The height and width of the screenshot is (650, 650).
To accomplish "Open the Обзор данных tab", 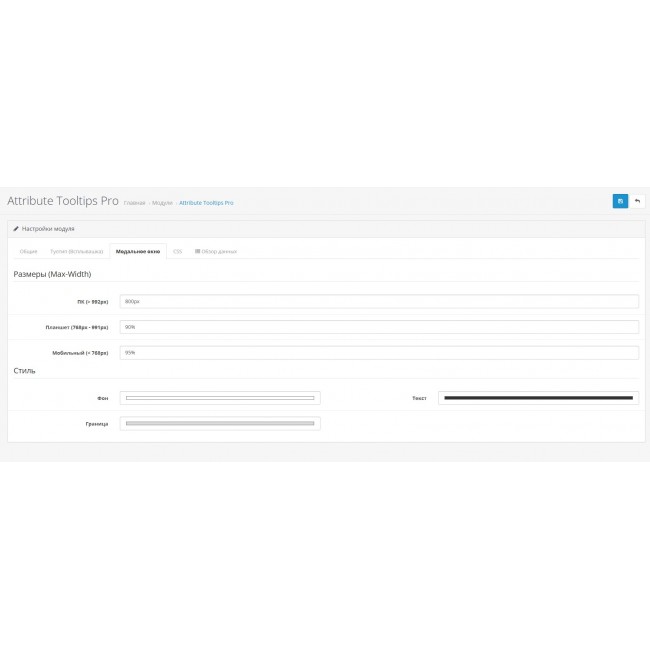I will pyautogui.click(x=216, y=251).
